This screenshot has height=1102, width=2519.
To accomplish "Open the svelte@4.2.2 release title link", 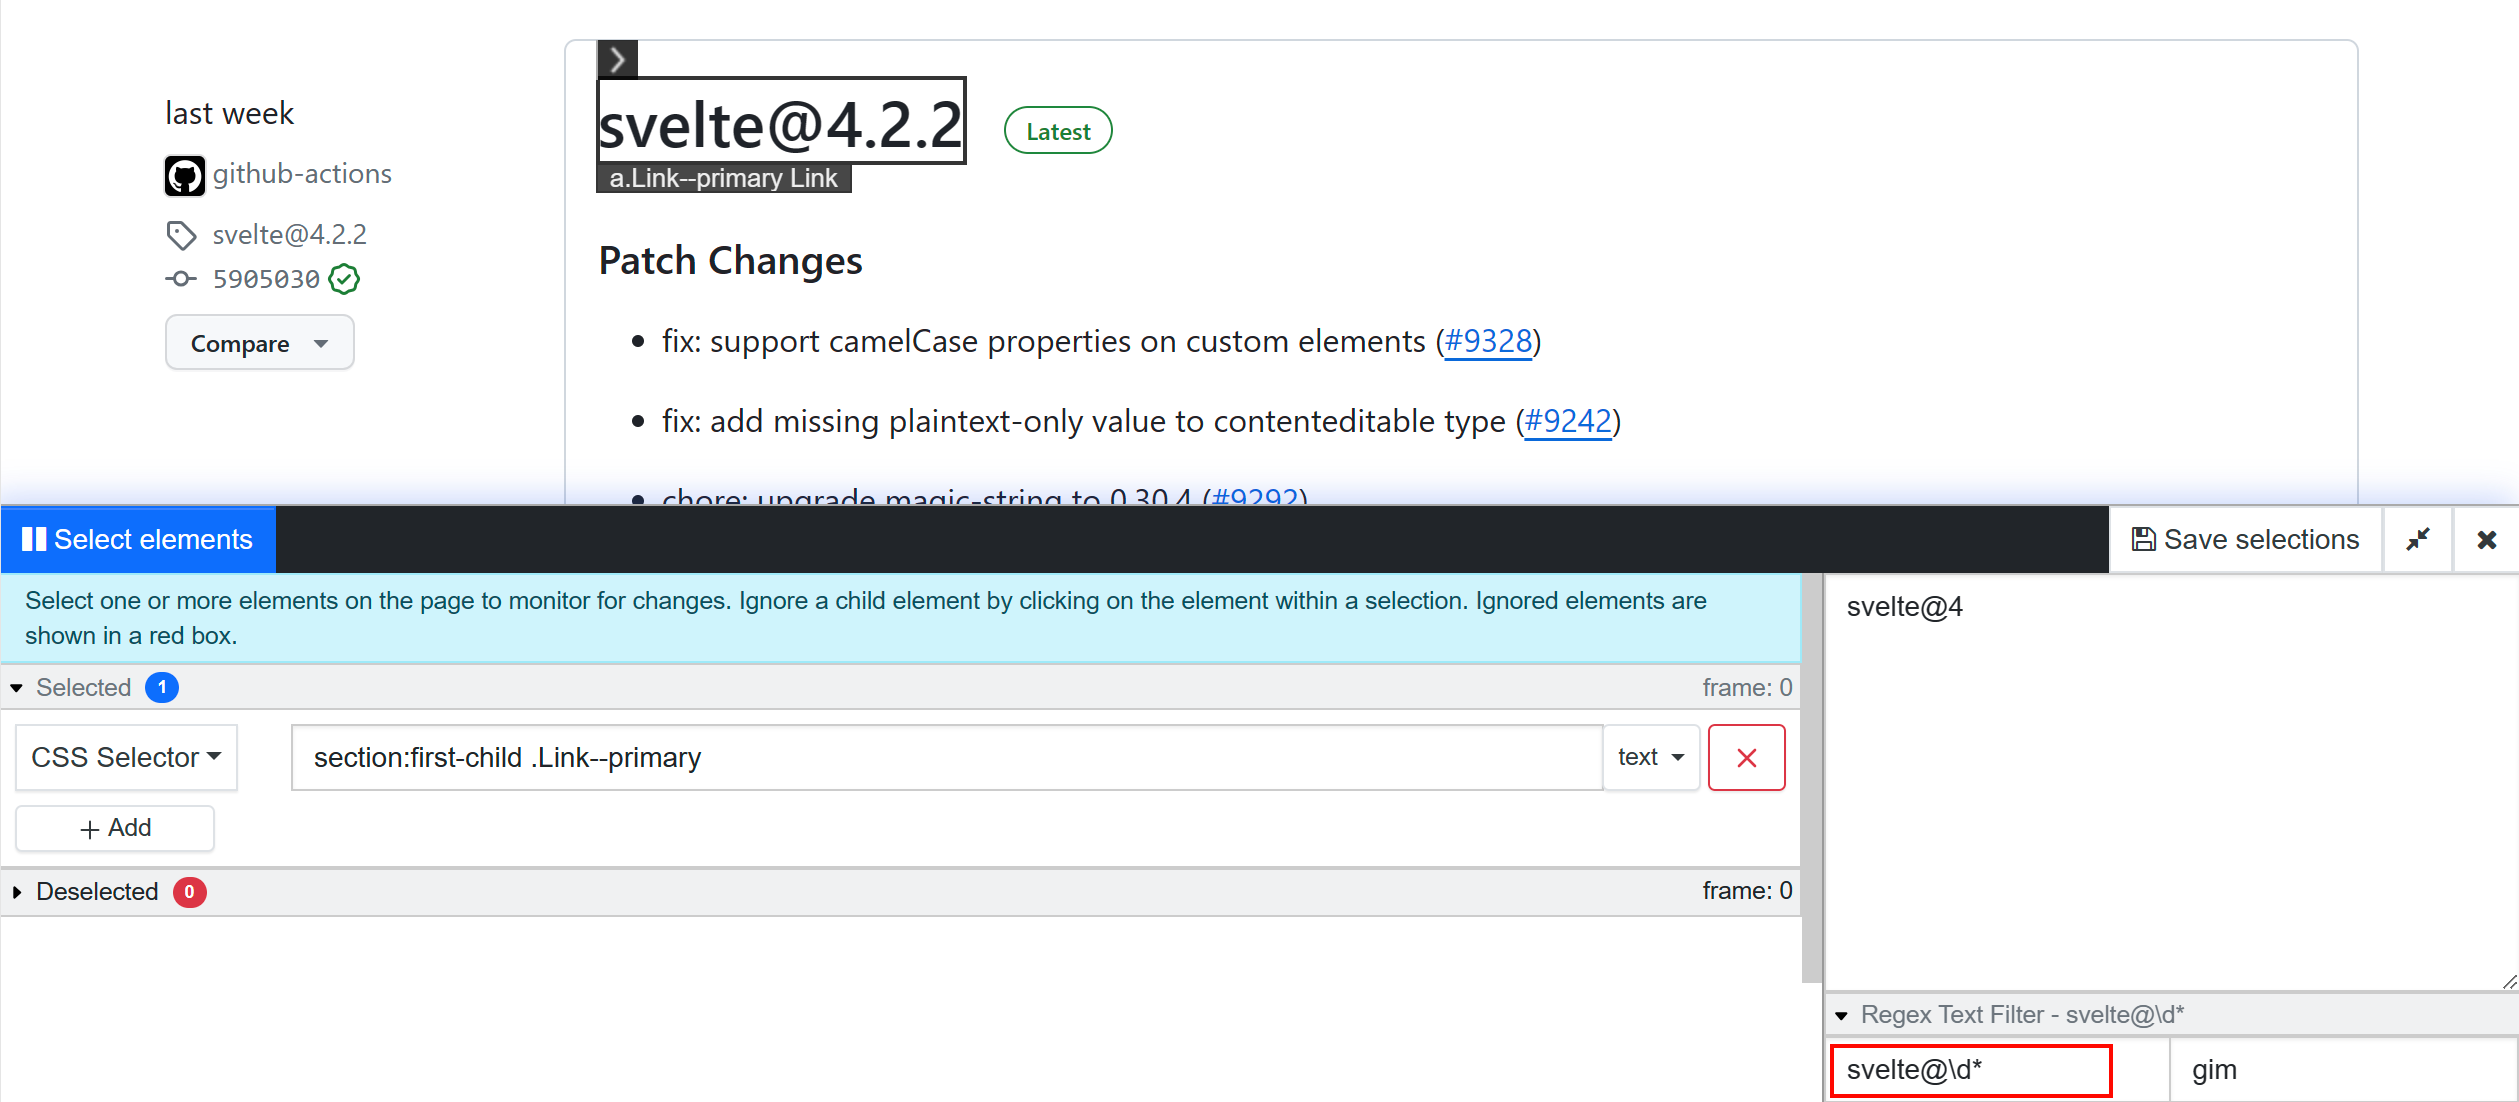I will [x=781, y=125].
